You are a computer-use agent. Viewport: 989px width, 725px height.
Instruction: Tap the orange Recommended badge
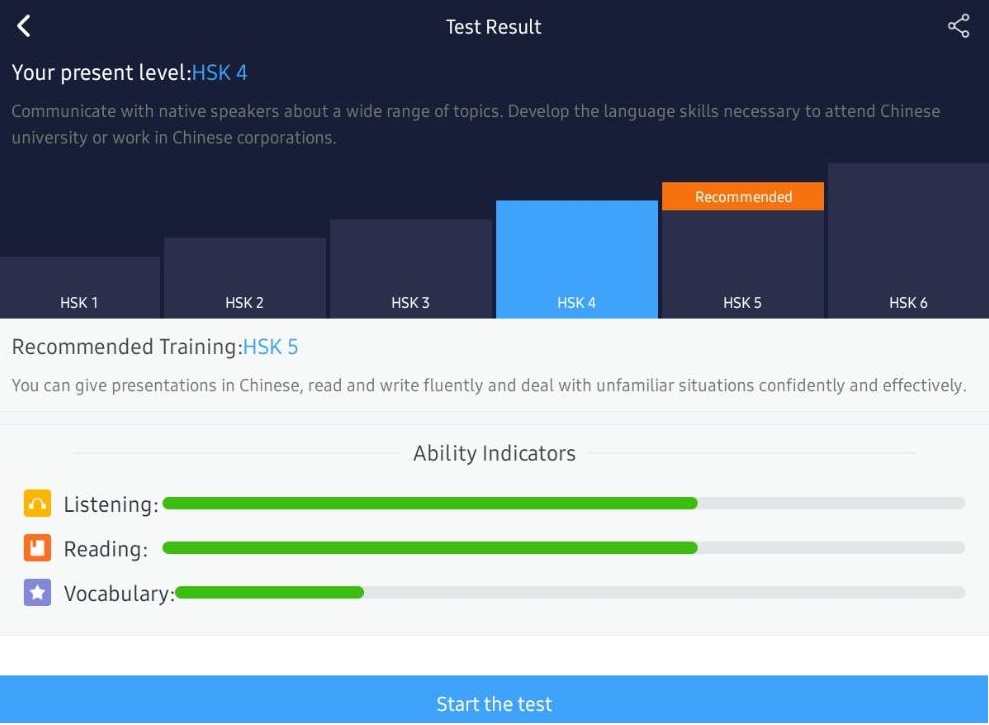click(x=743, y=197)
